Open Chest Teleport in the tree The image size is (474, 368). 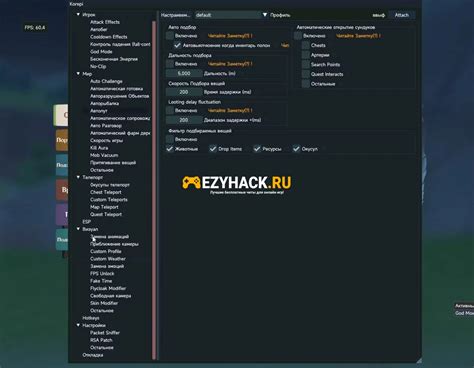click(106, 192)
